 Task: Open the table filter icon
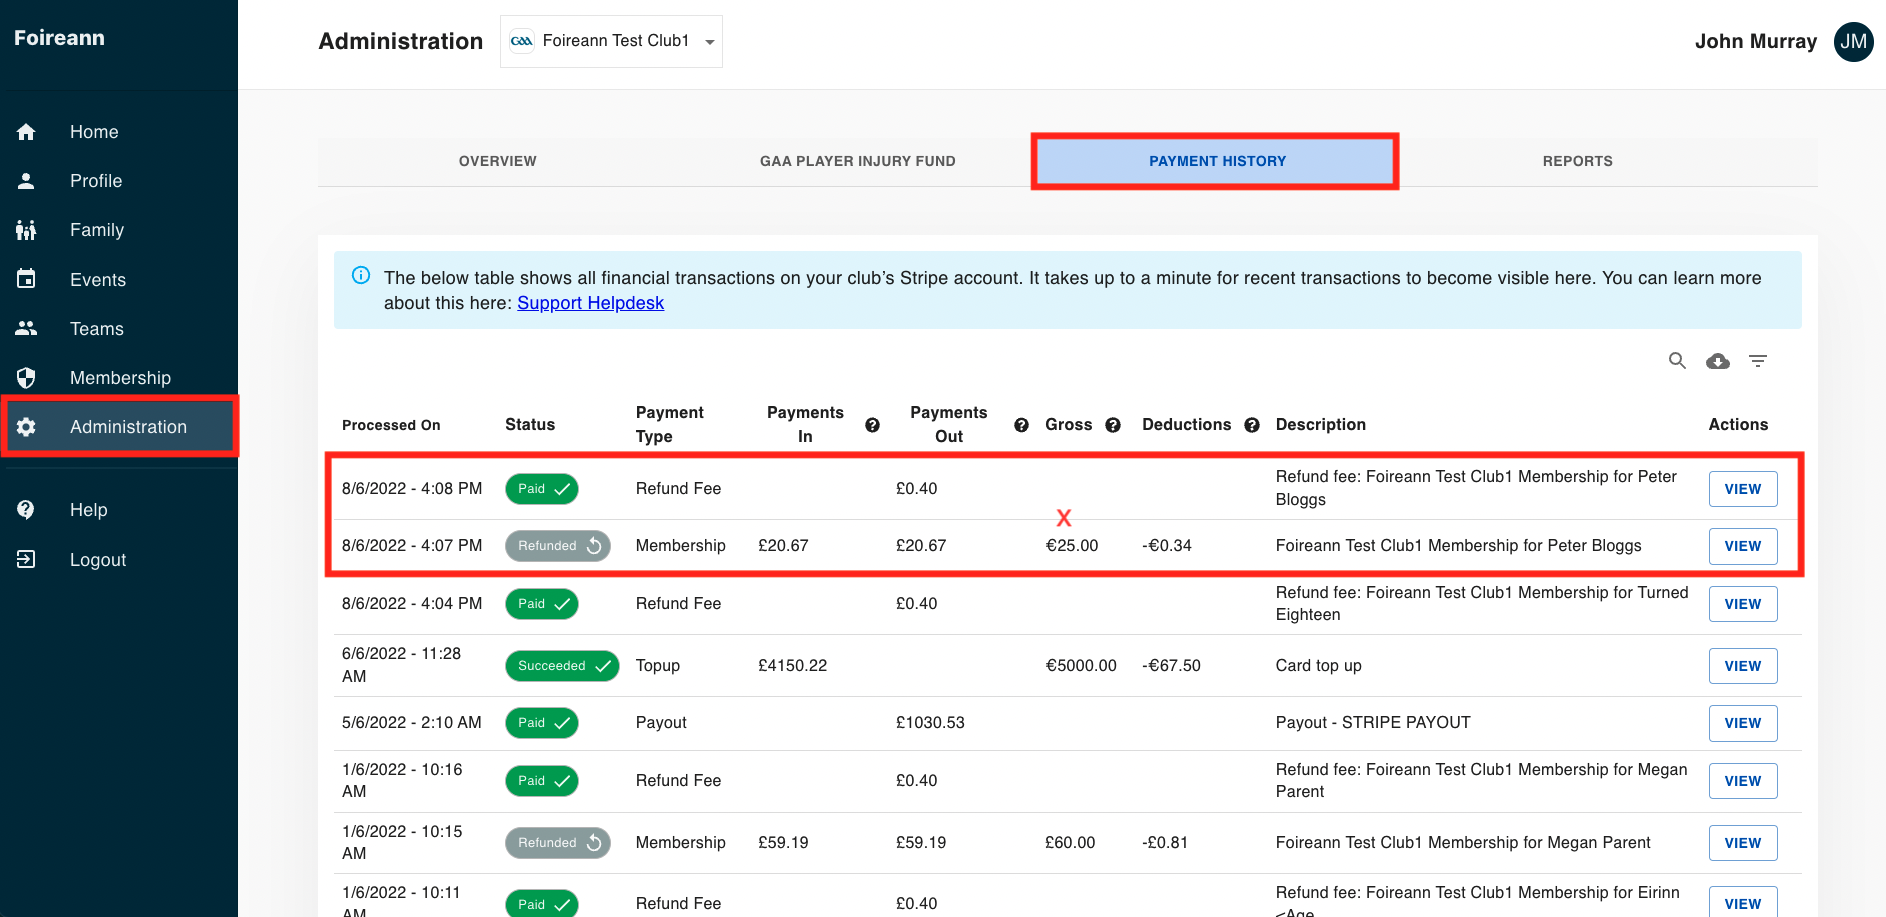[x=1758, y=361]
